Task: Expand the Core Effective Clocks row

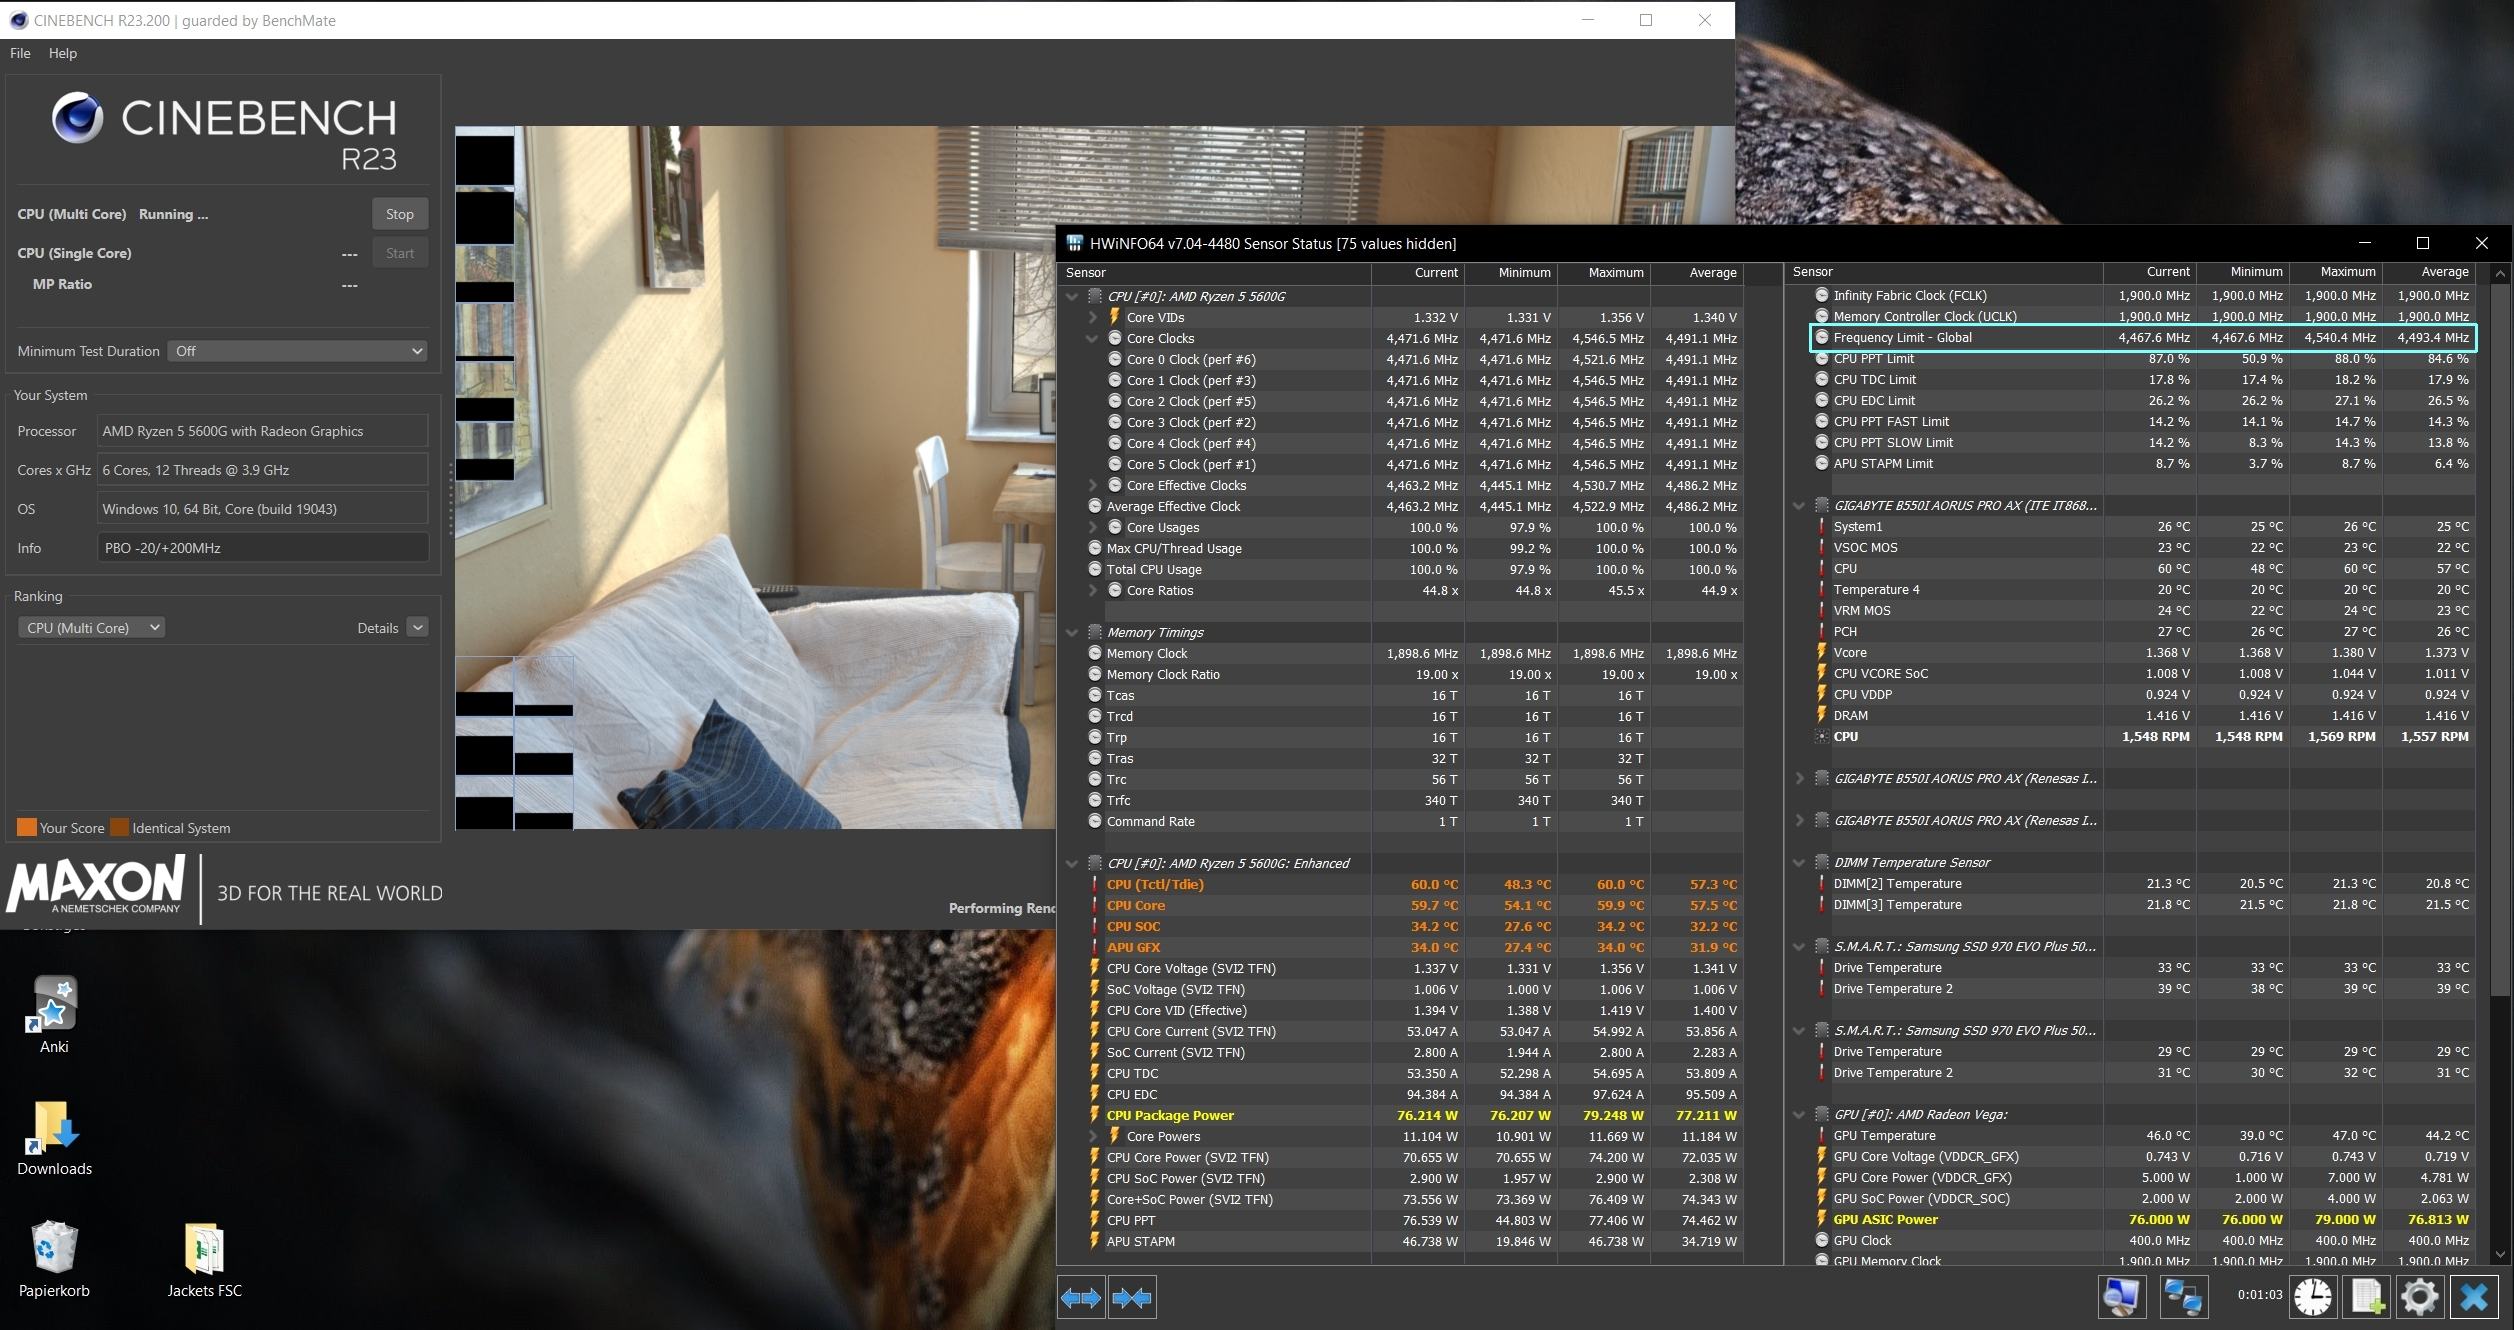Action: (1093, 485)
